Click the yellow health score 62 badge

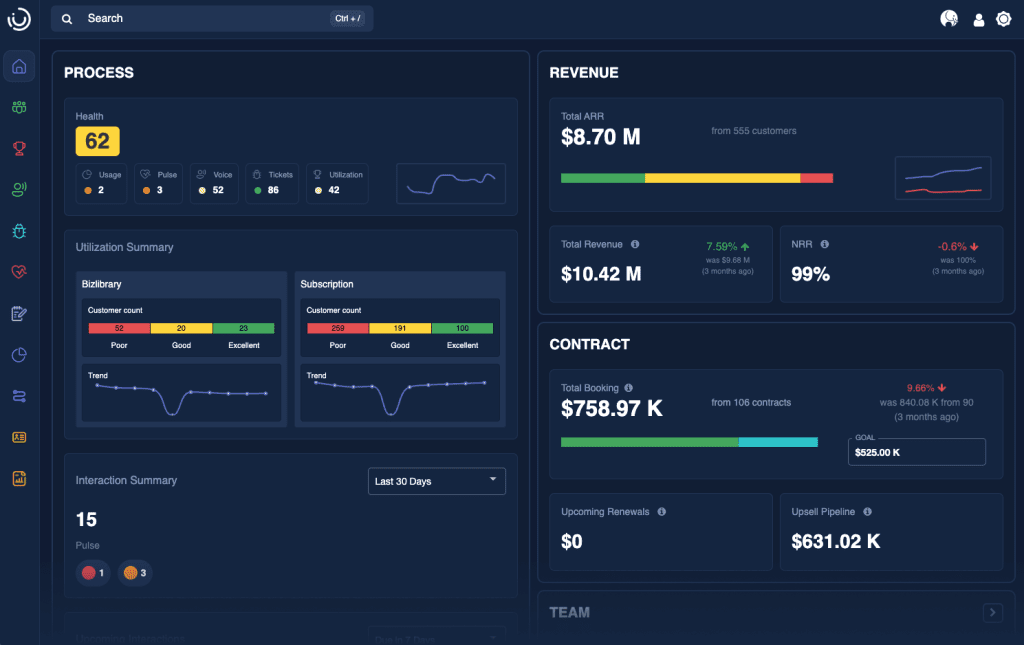(x=97, y=141)
